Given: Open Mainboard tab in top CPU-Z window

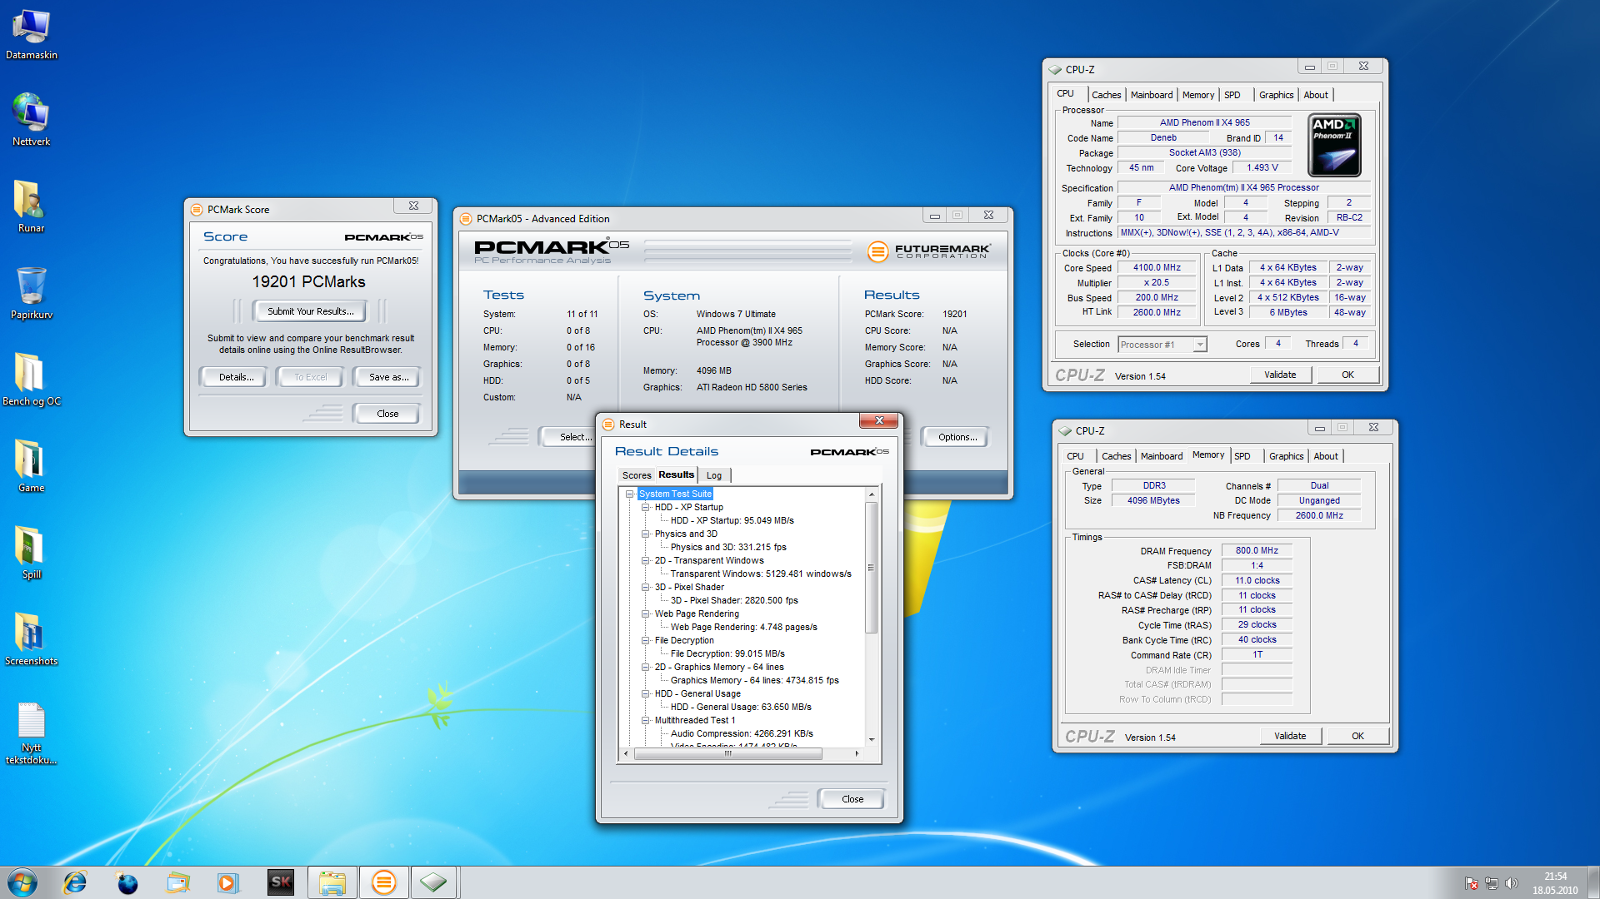Looking at the screenshot, I should coord(1152,95).
